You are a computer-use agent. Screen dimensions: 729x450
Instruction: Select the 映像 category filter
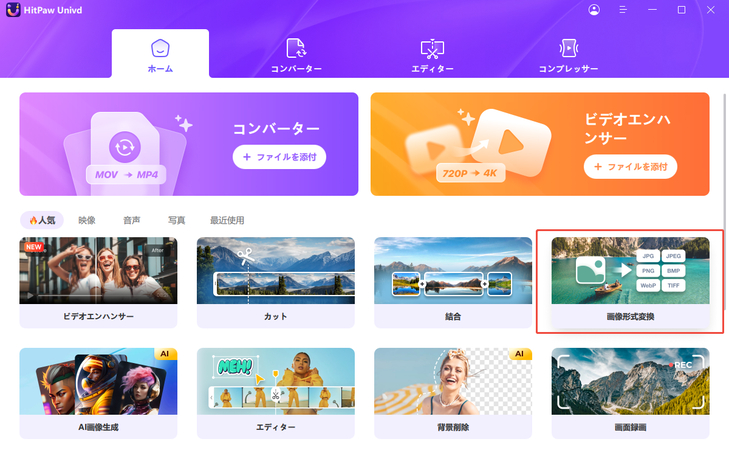[x=87, y=220]
